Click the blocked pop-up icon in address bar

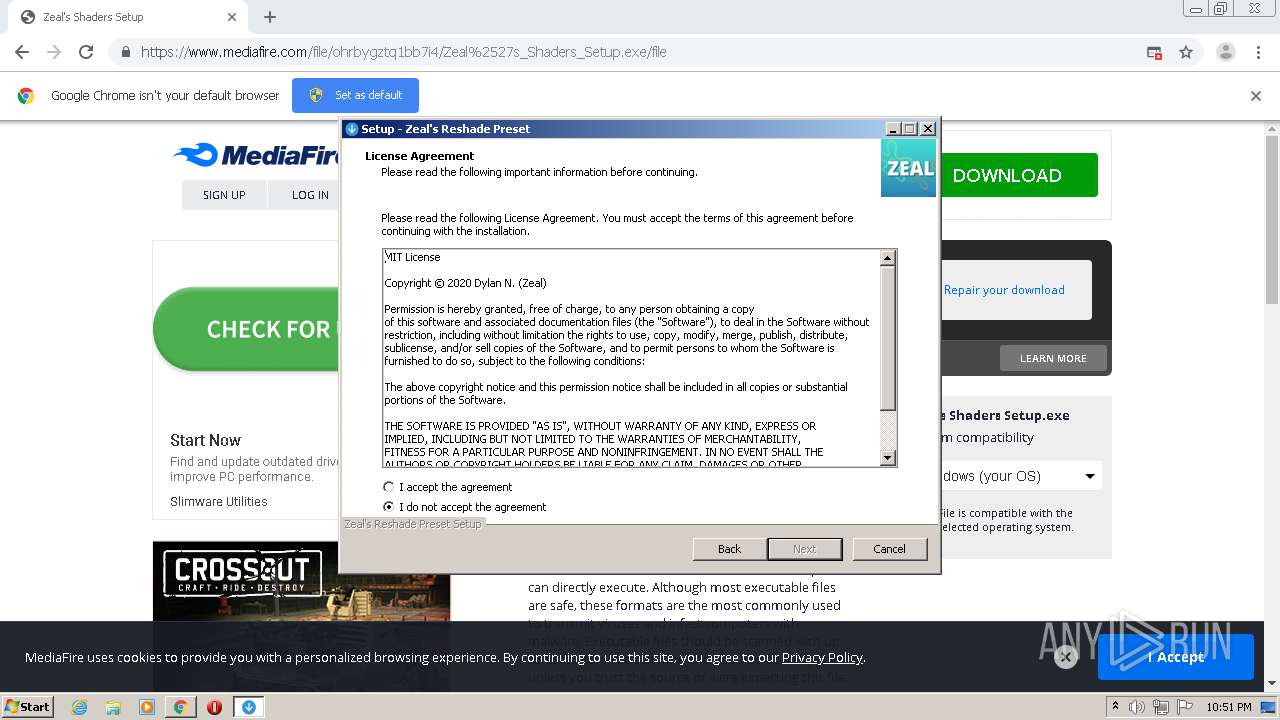pos(1154,52)
